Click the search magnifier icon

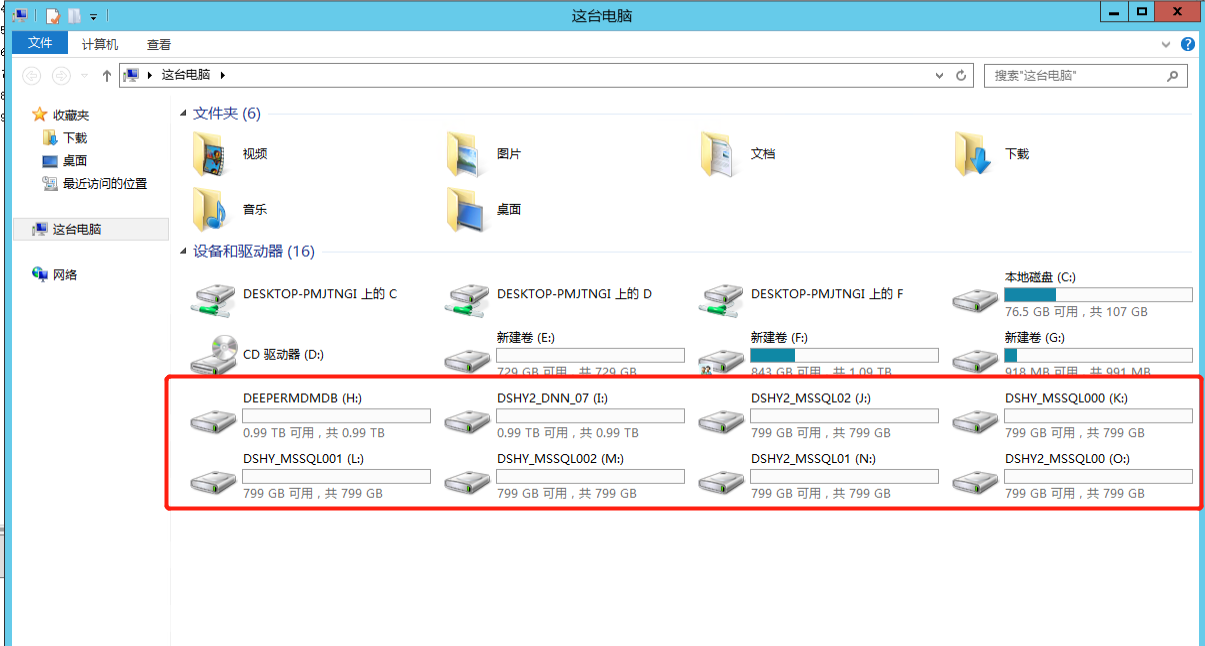point(1173,76)
